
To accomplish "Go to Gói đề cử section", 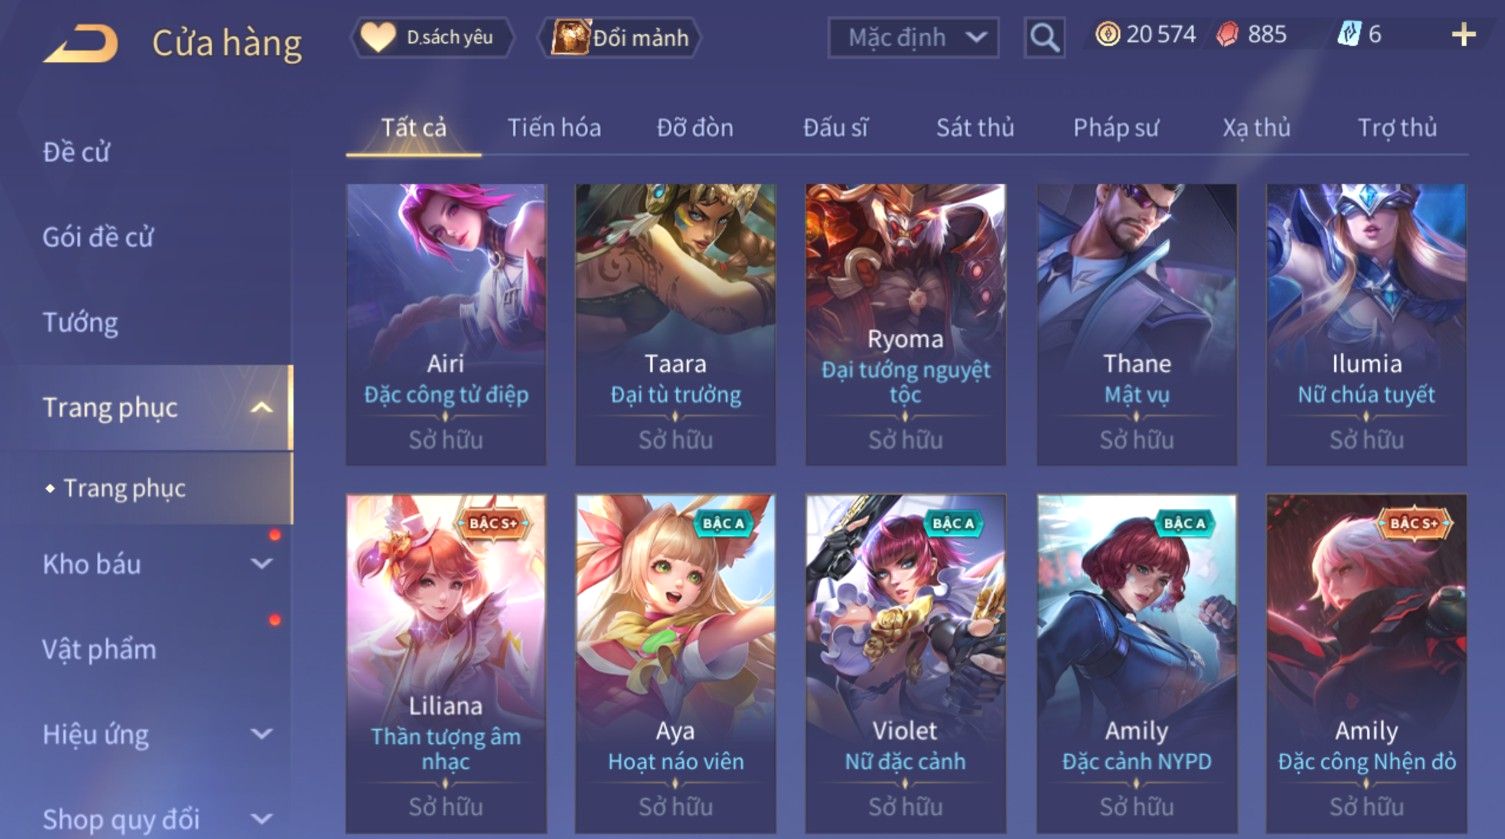I will (x=98, y=238).
